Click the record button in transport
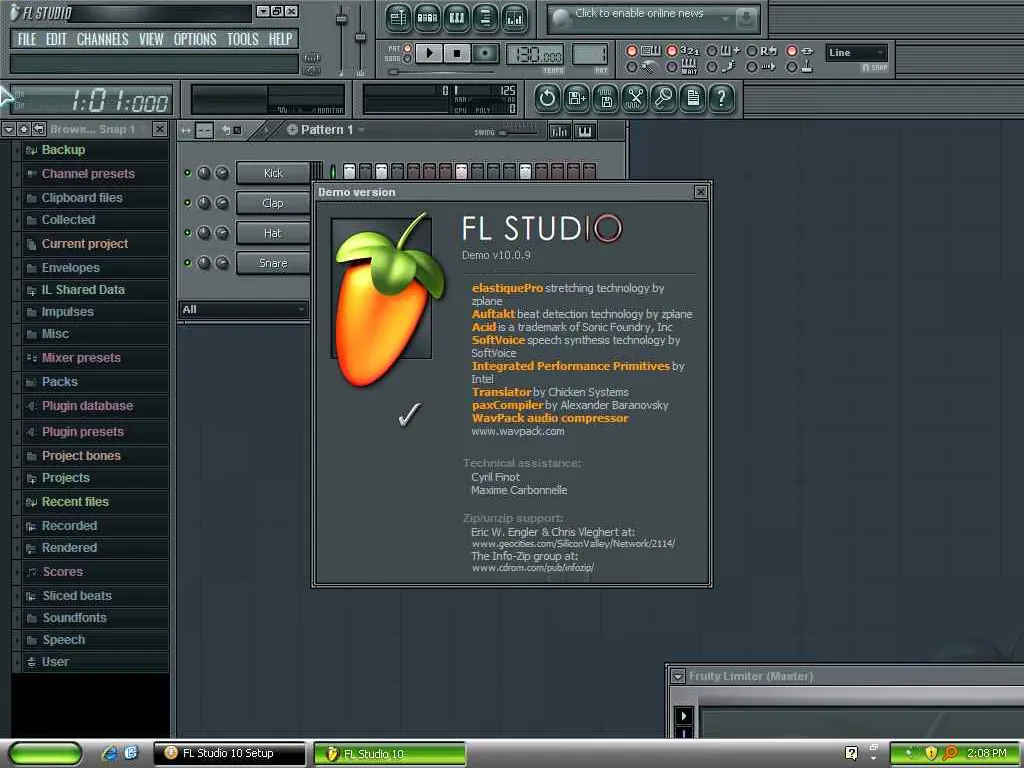The image size is (1024, 768). [485, 53]
